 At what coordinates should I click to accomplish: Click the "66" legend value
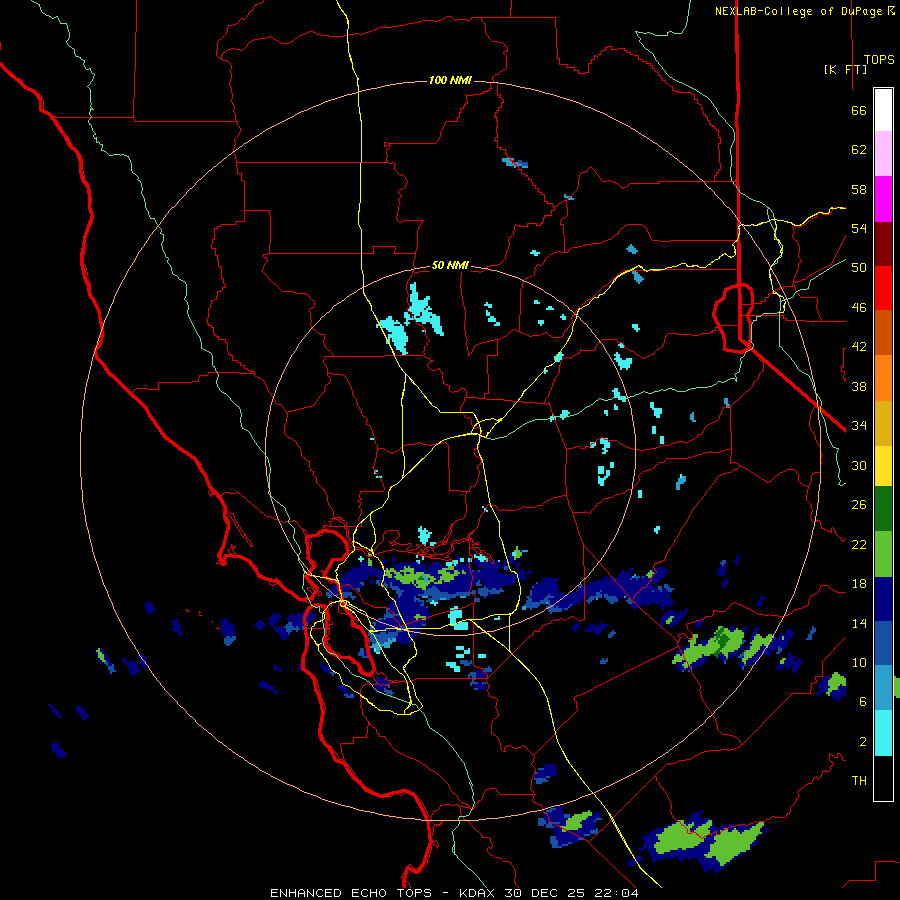[x=859, y=111]
